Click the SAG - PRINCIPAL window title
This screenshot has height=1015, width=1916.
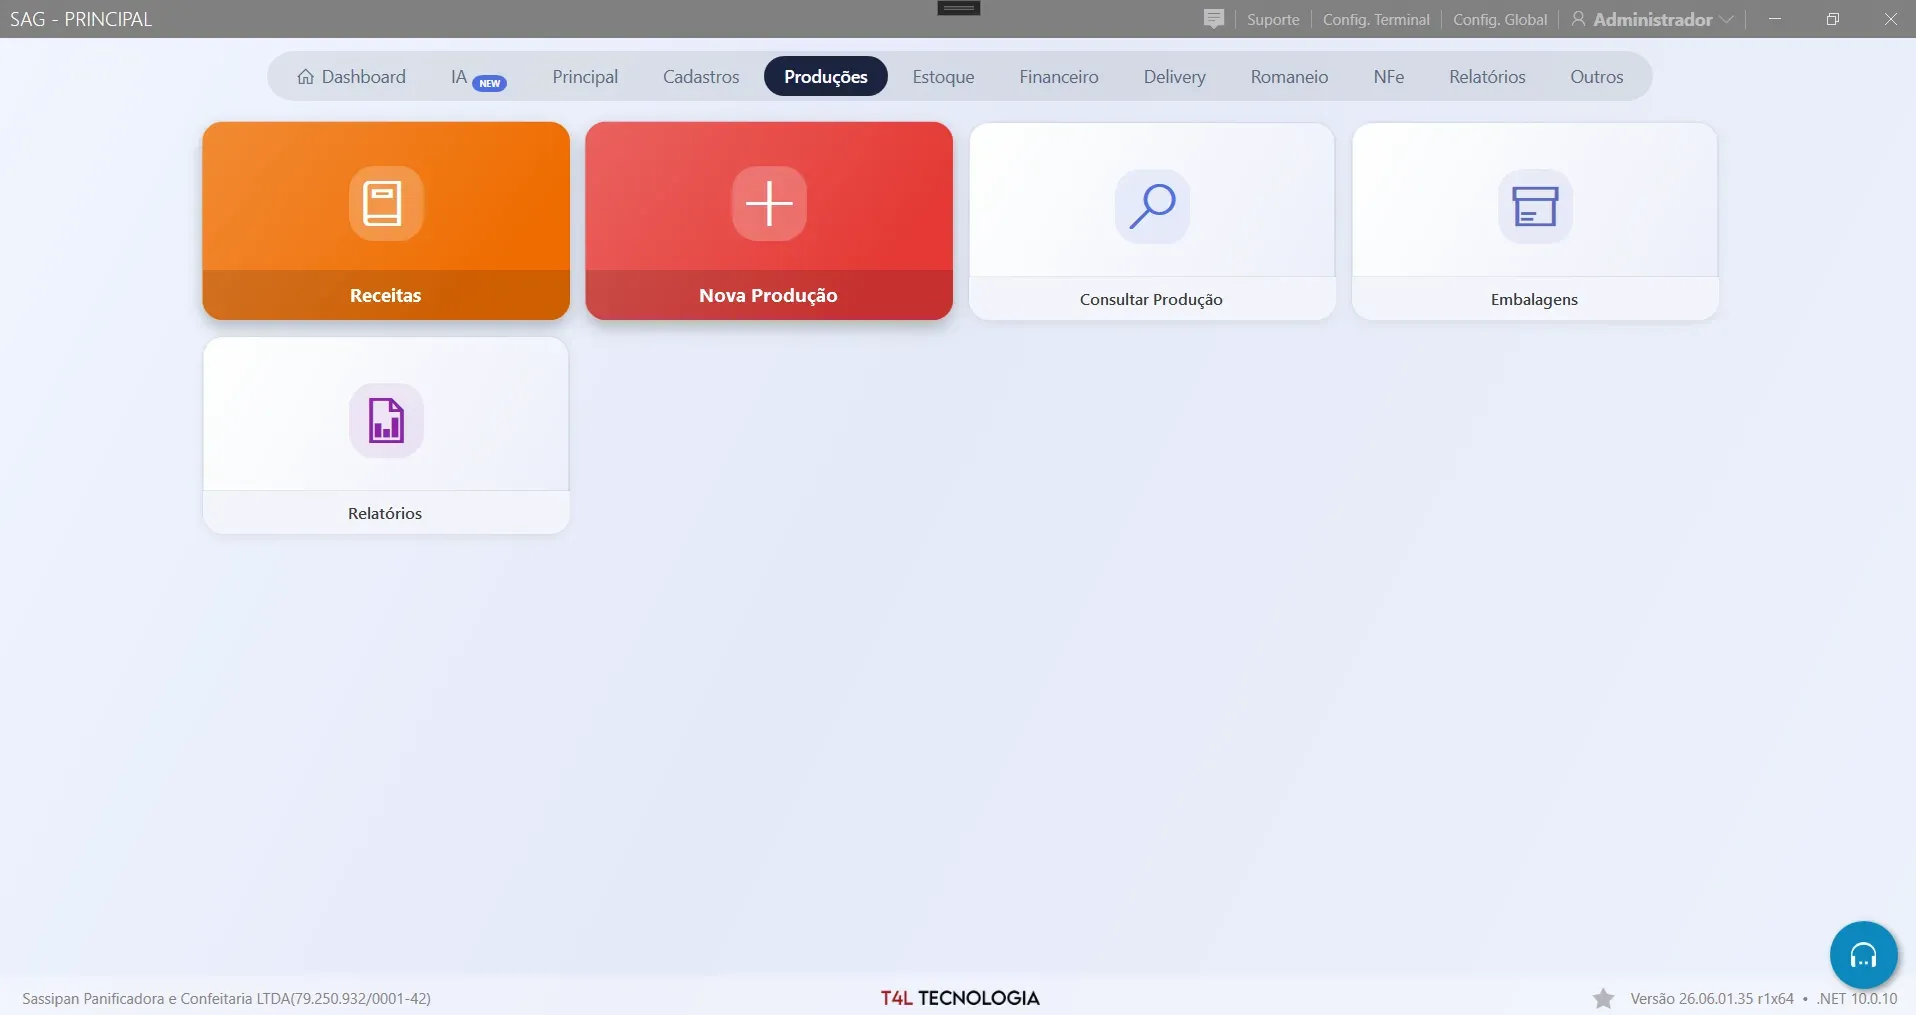[x=81, y=19]
